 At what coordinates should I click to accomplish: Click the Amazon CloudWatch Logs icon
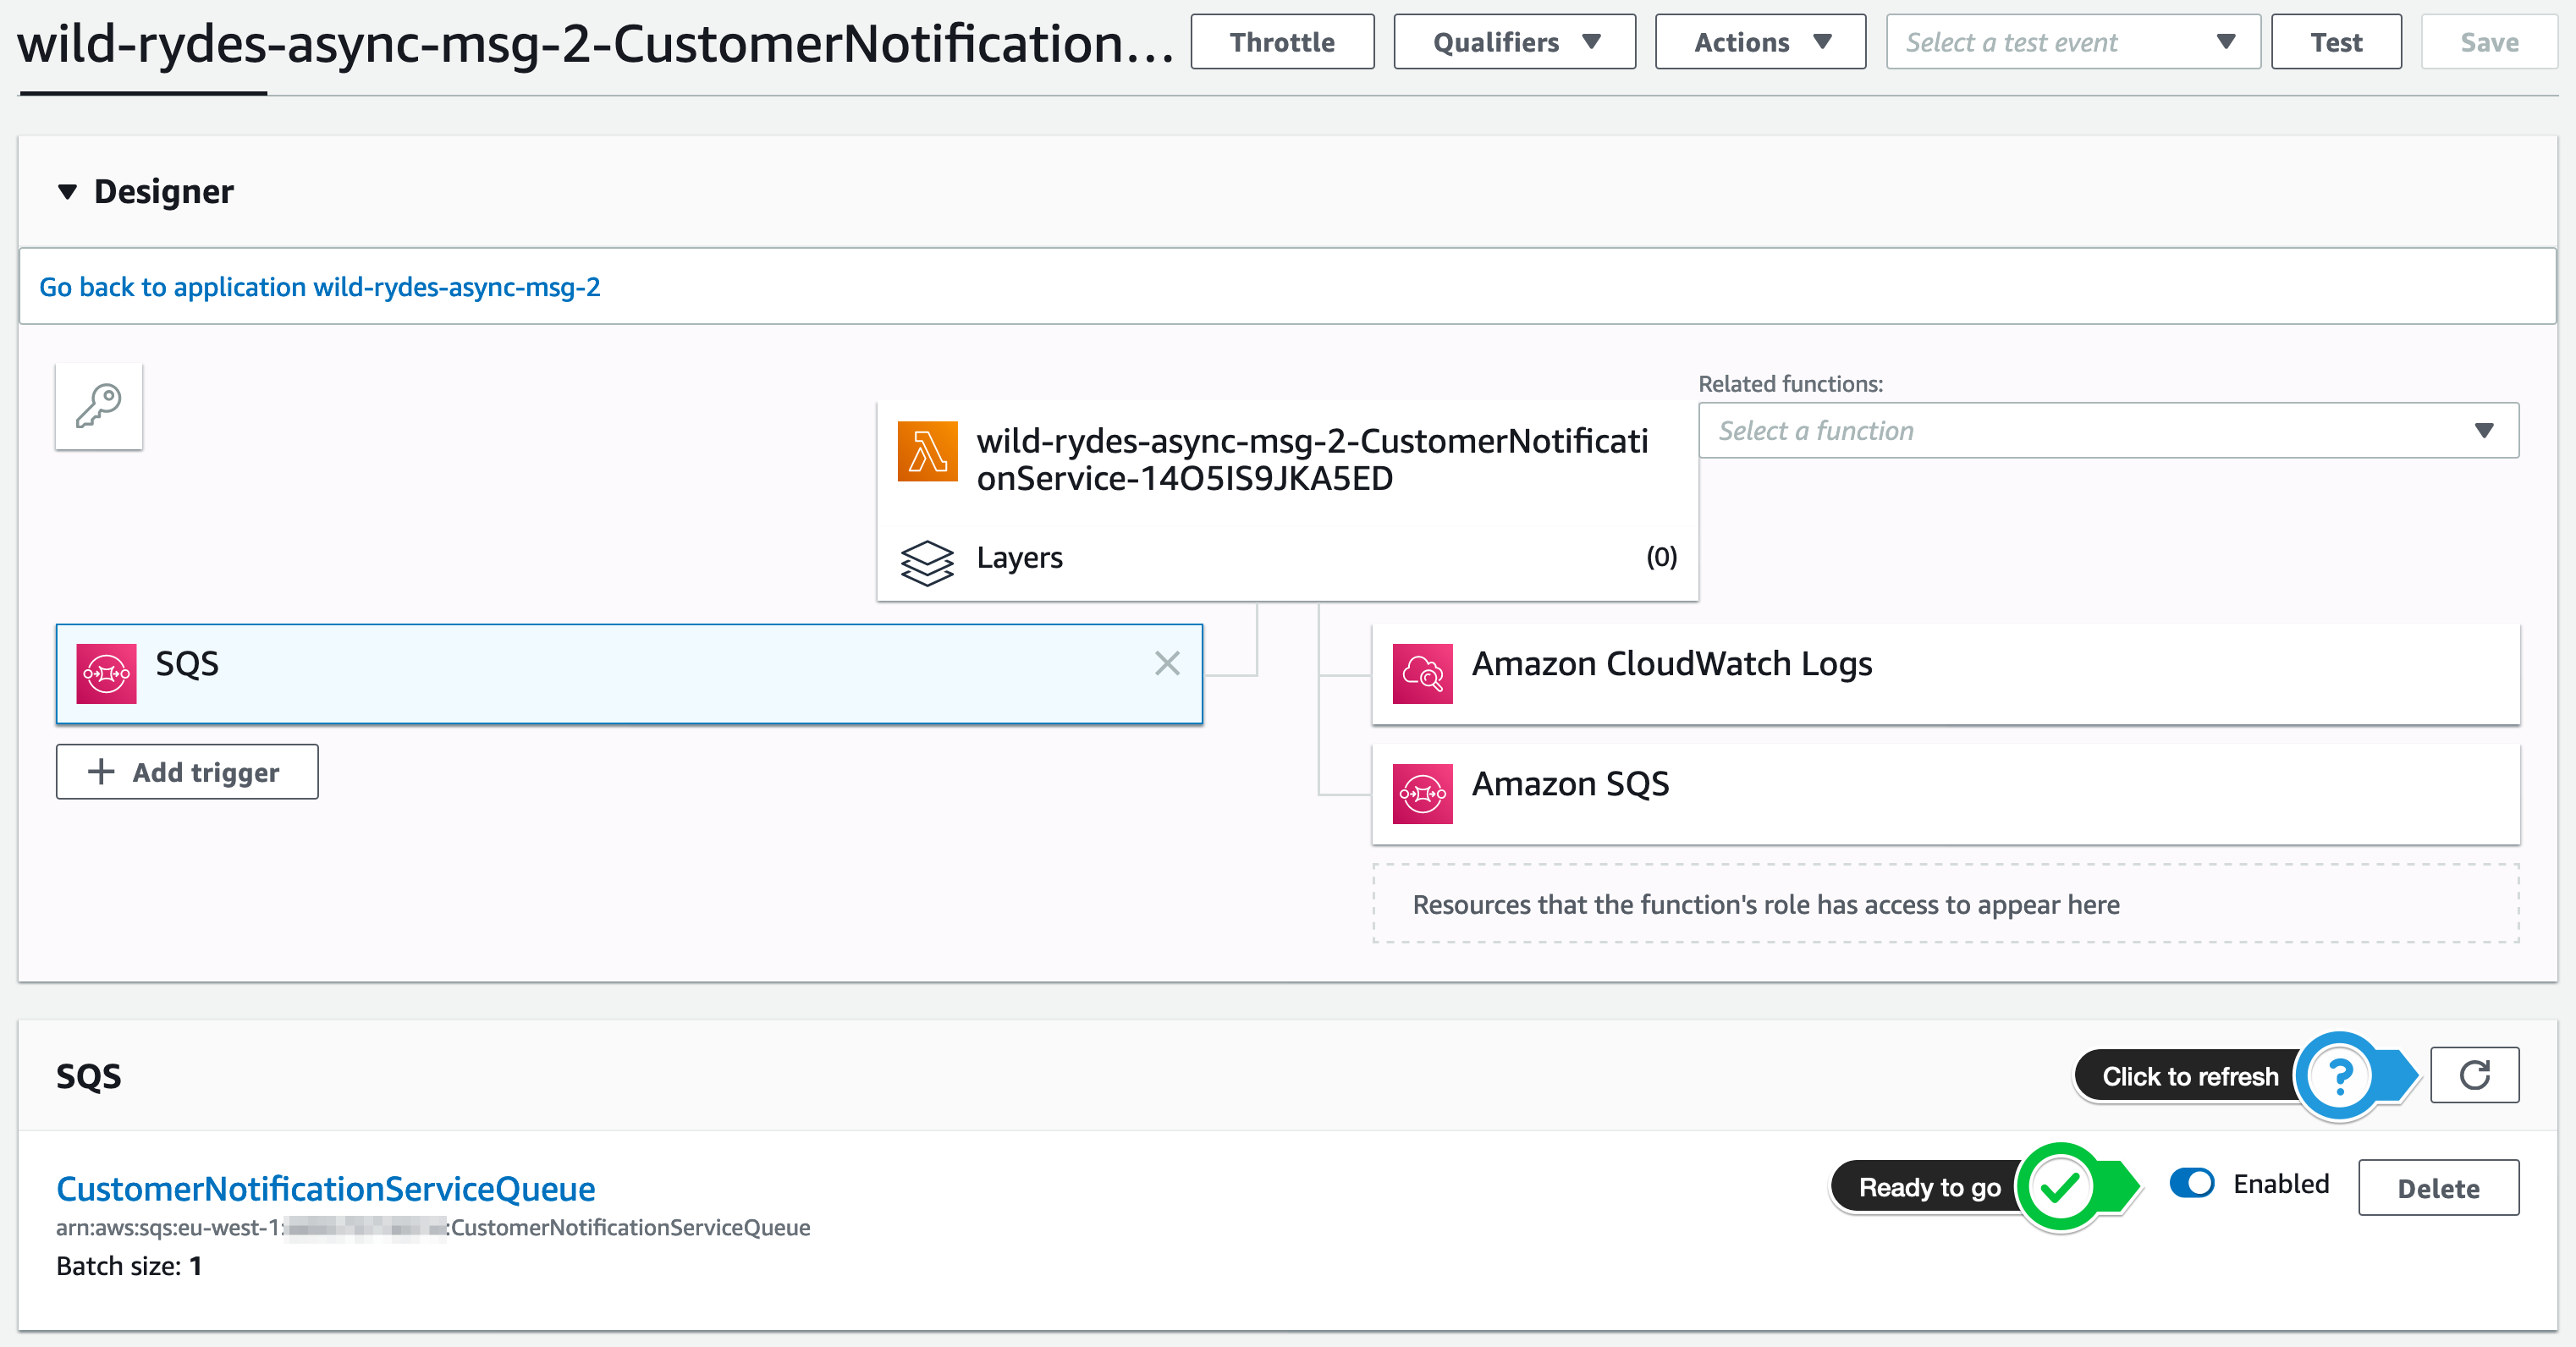pyautogui.click(x=1422, y=674)
